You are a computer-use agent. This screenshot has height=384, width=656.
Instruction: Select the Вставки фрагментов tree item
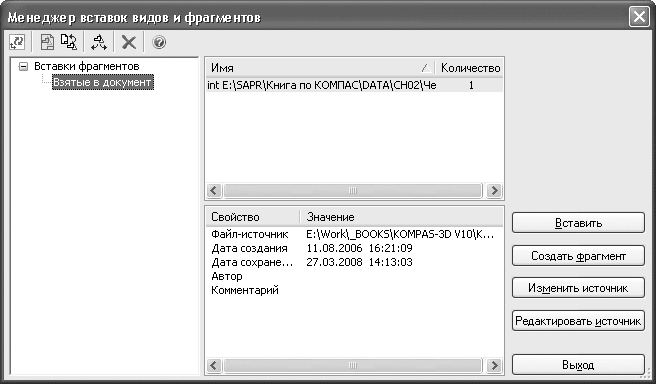87,66
